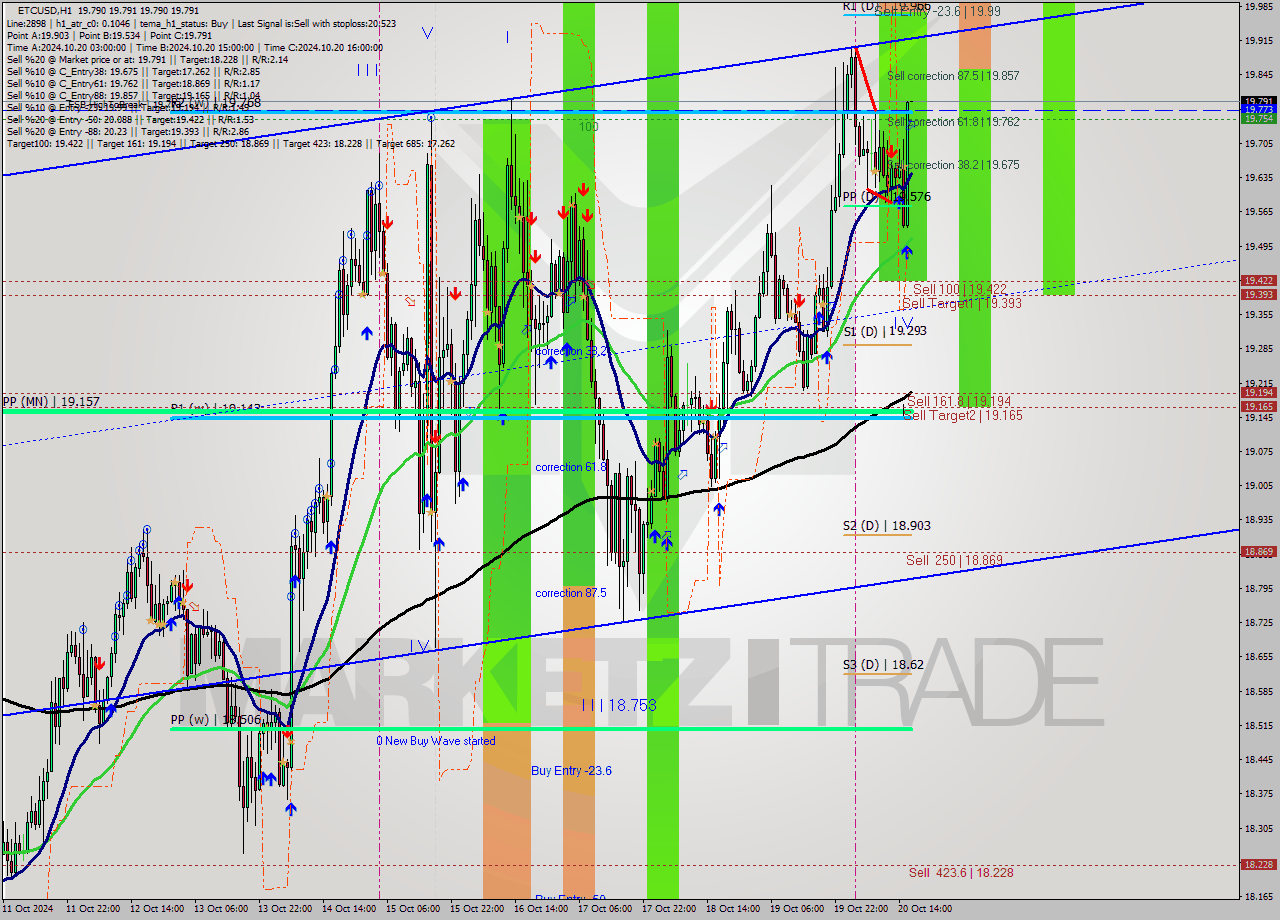Click the green 19.754 price tag on axis
This screenshot has height=920, width=1280.
tap(1258, 118)
